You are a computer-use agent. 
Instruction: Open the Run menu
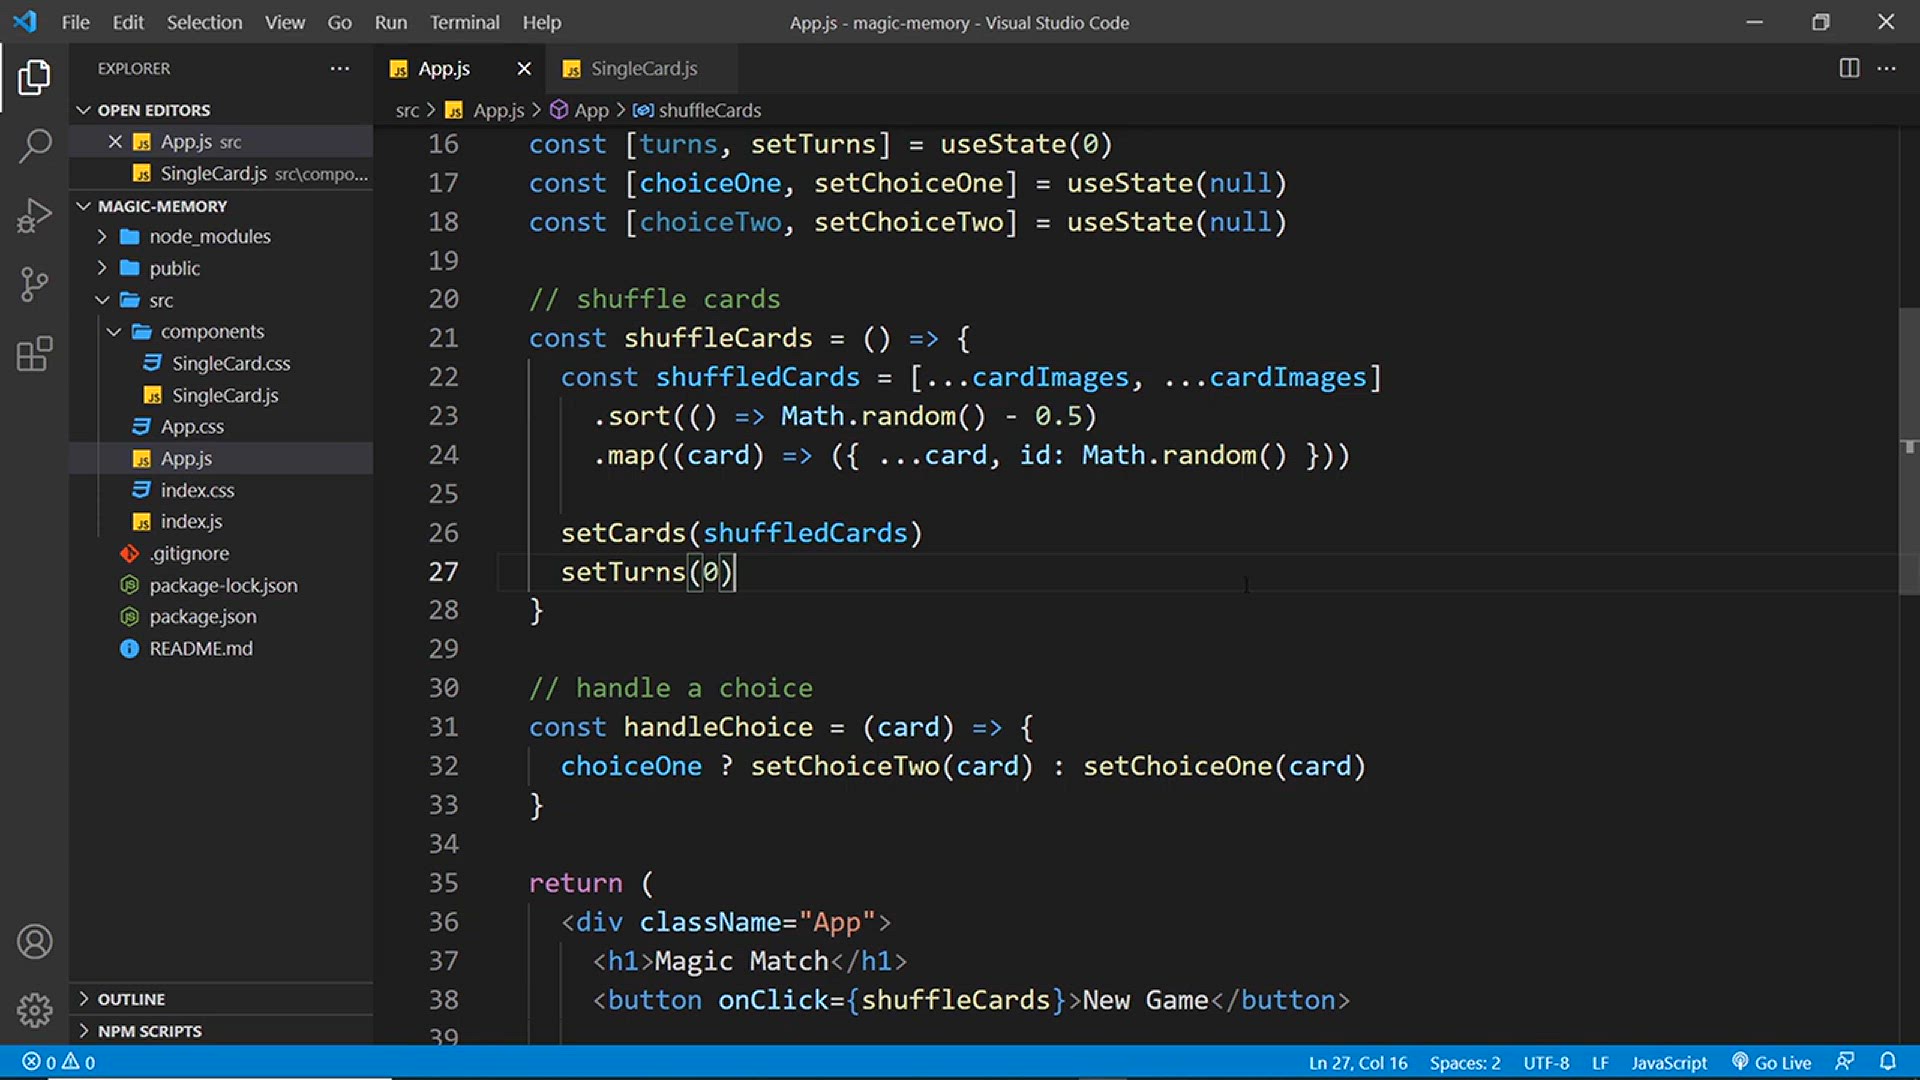pyautogui.click(x=391, y=22)
